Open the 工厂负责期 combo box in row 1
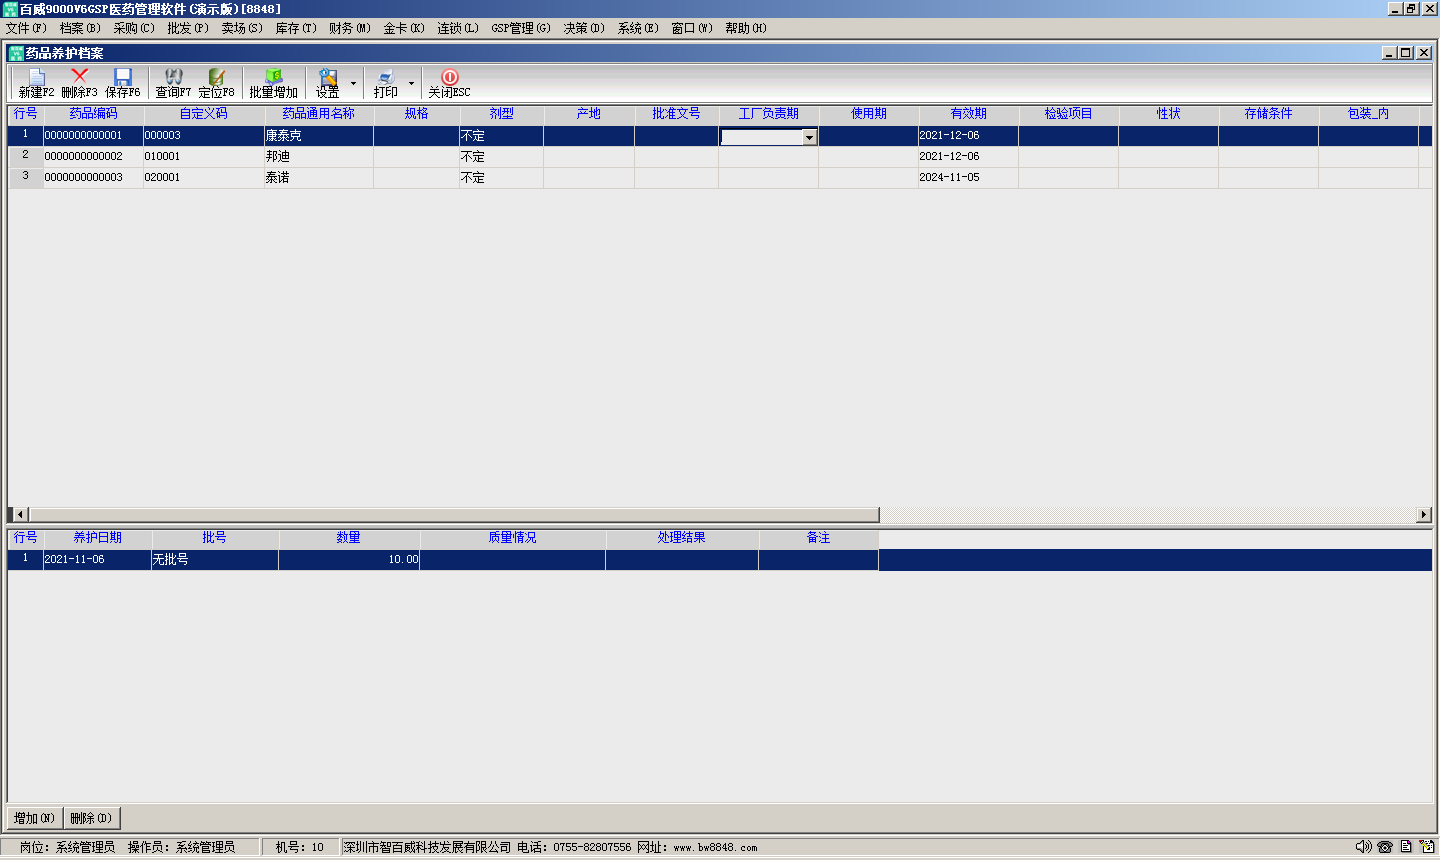This screenshot has width=1440, height=860. (809, 137)
